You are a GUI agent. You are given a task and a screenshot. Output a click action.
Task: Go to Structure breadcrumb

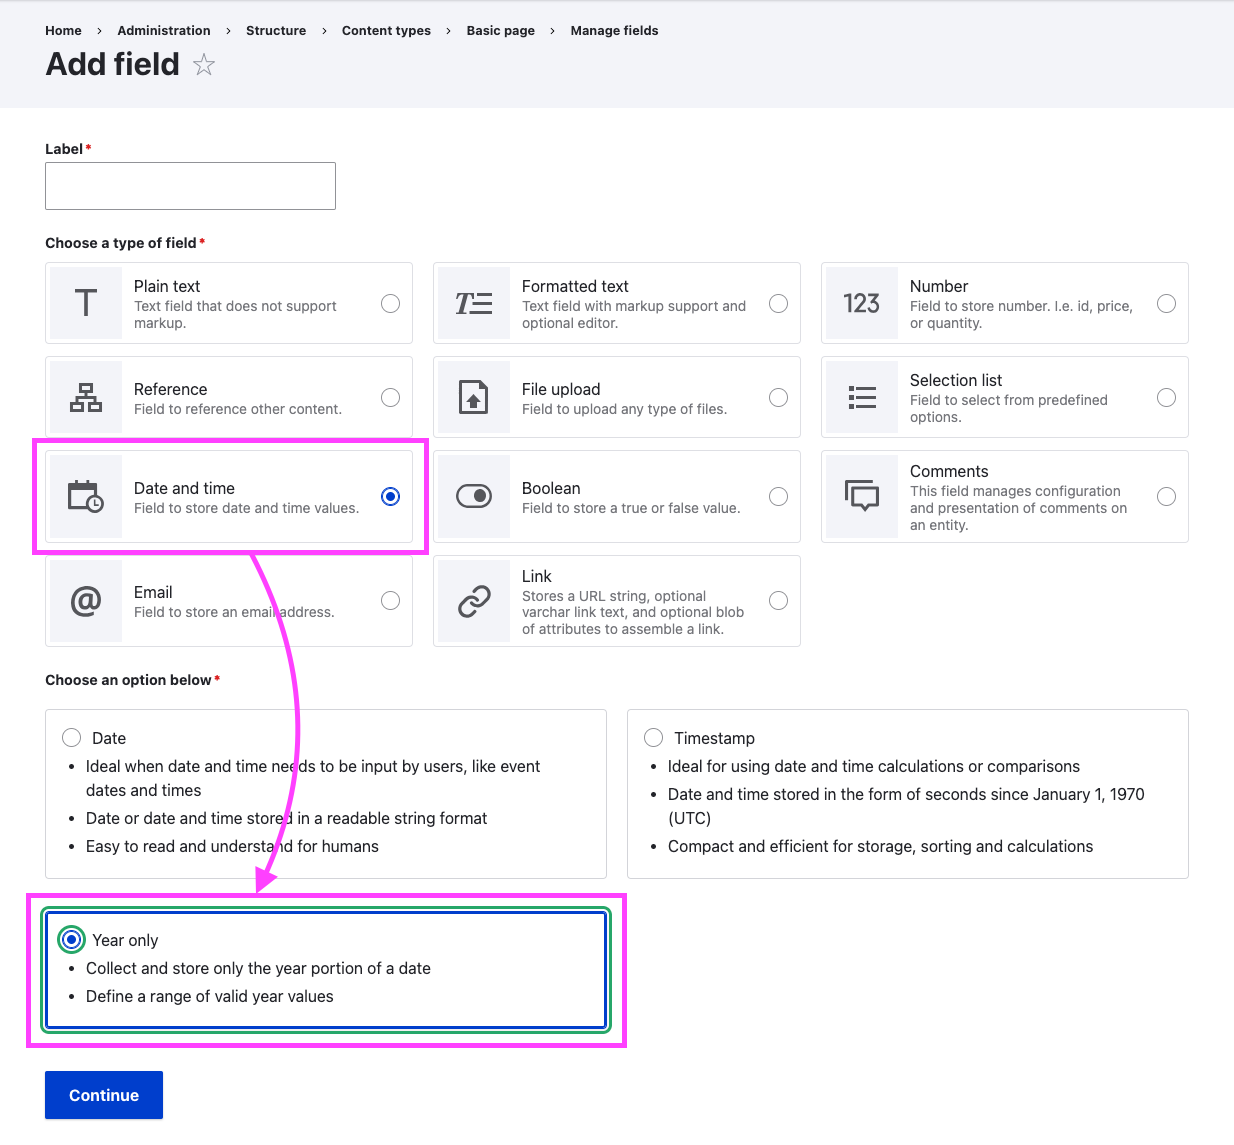pos(276,31)
